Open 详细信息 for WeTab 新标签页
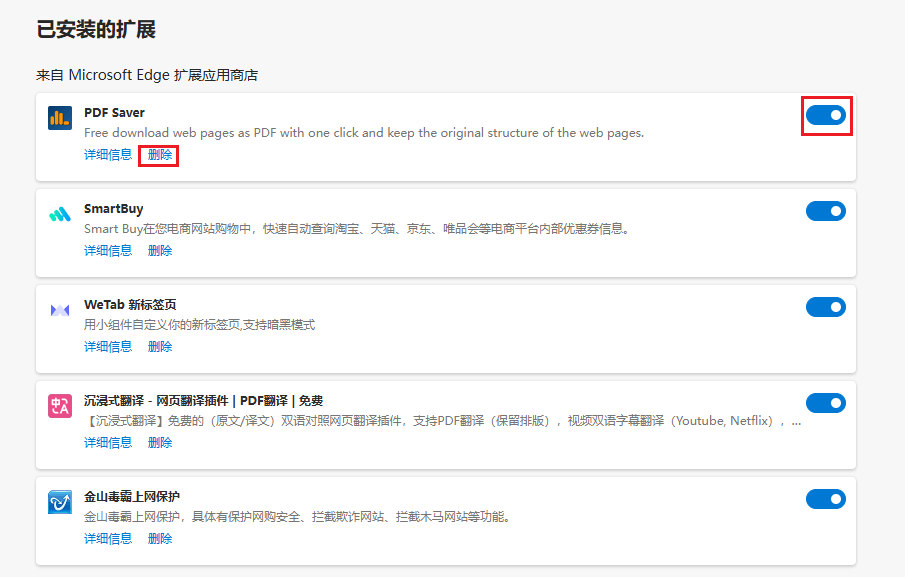The width and height of the screenshot is (905, 577). pos(107,346)
